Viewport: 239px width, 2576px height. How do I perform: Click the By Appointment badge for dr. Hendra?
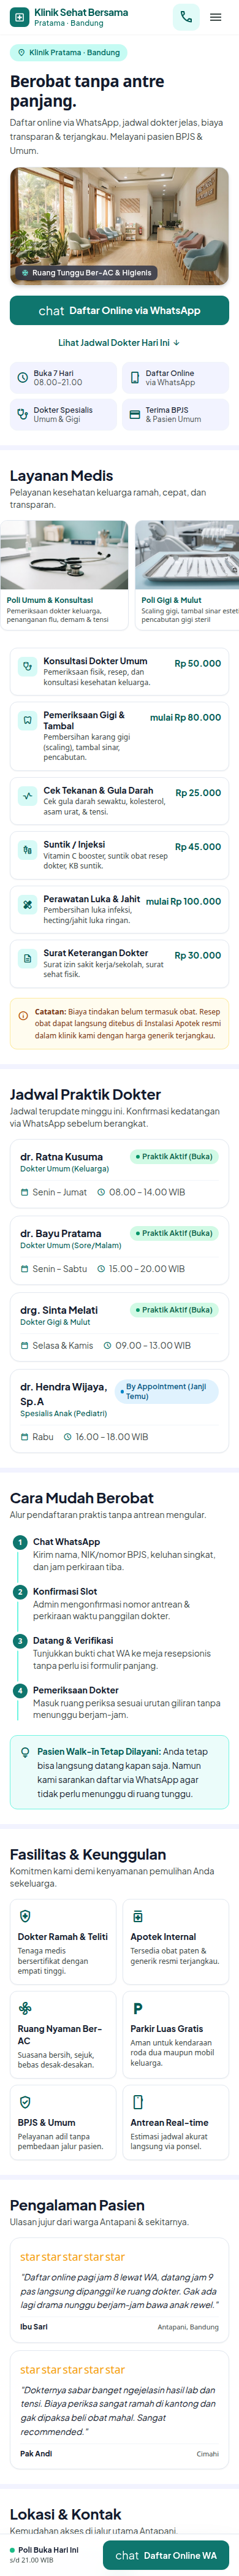[168, 1391]
